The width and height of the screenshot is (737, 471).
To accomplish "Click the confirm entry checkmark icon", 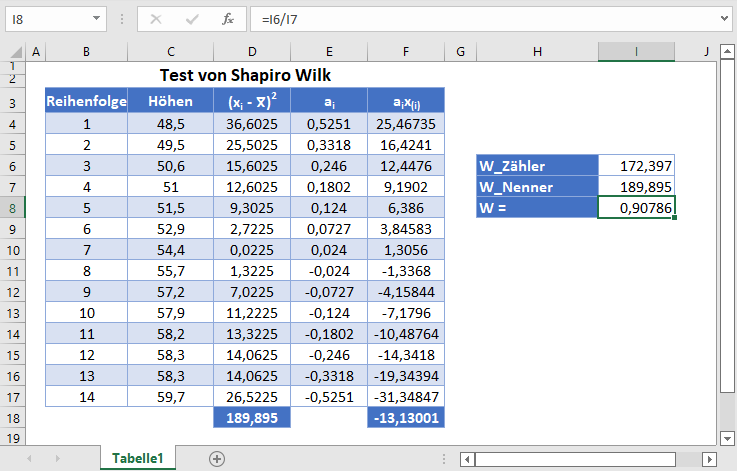I will (192, 19).
